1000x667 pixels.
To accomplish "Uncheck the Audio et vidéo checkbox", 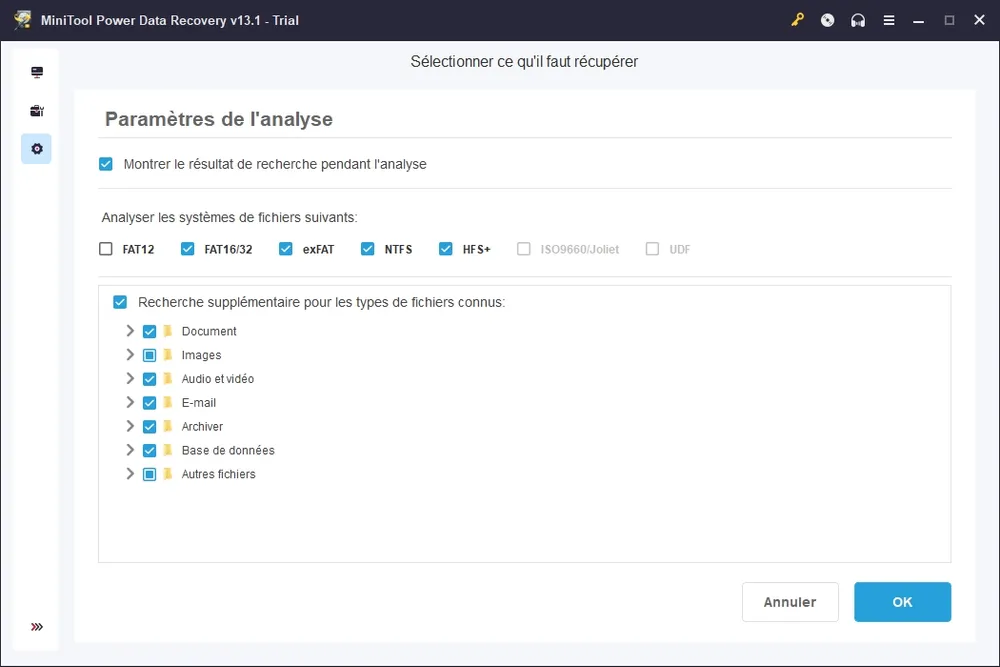I will point(149,379).
